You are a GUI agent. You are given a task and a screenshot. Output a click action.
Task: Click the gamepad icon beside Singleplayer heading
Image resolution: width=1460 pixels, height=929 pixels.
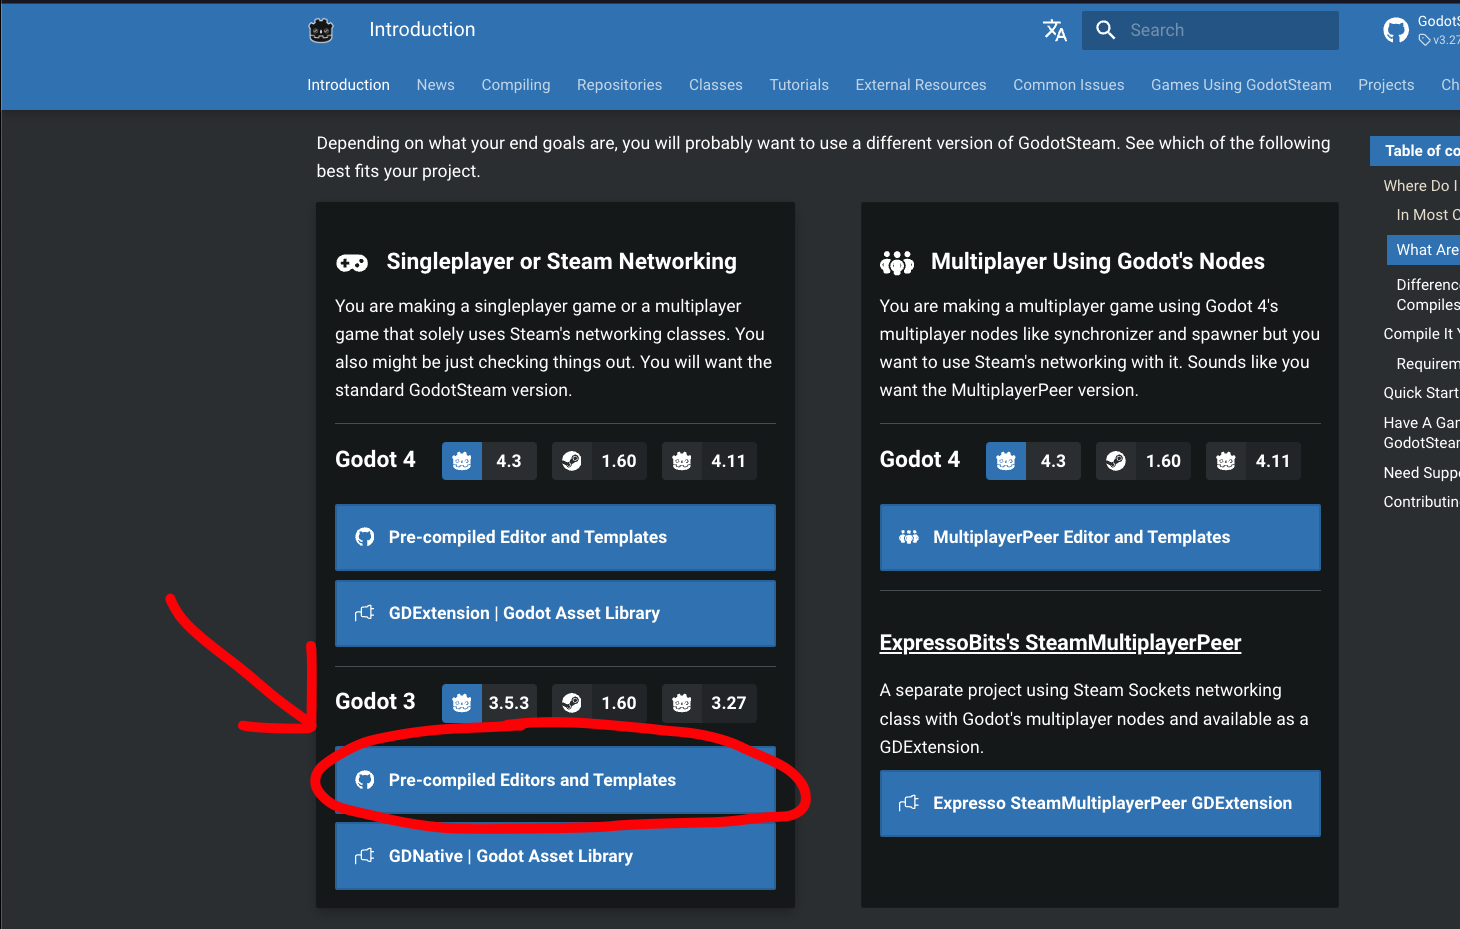pos(352,263)
